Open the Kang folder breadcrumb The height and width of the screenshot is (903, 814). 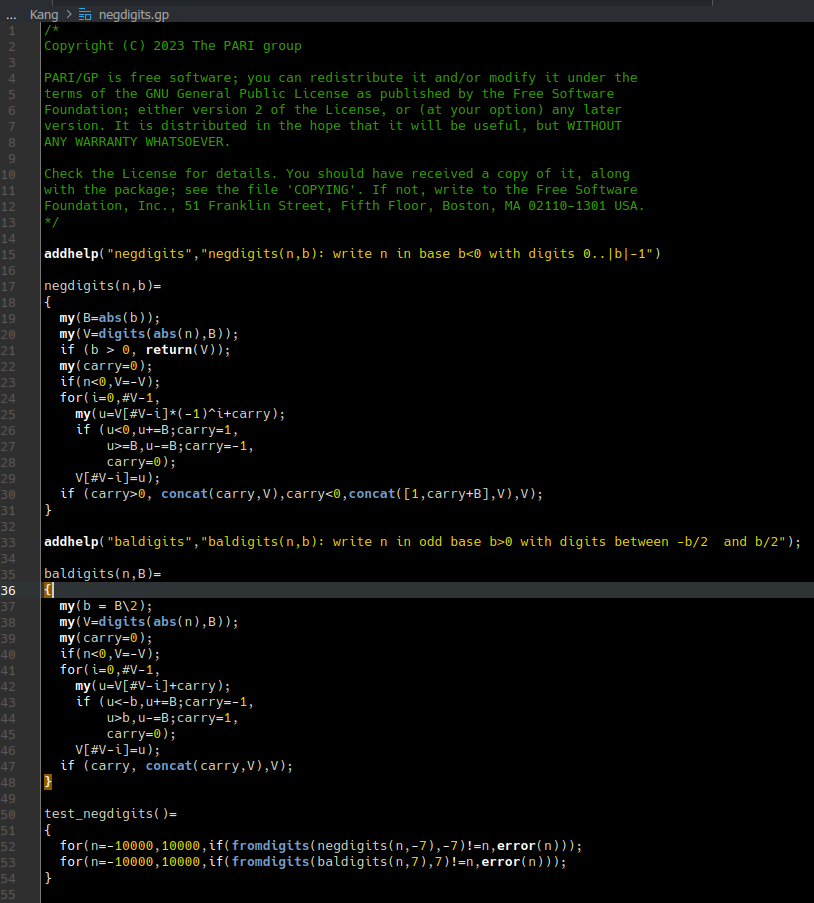pyautogui.click(x=44, y=14)
